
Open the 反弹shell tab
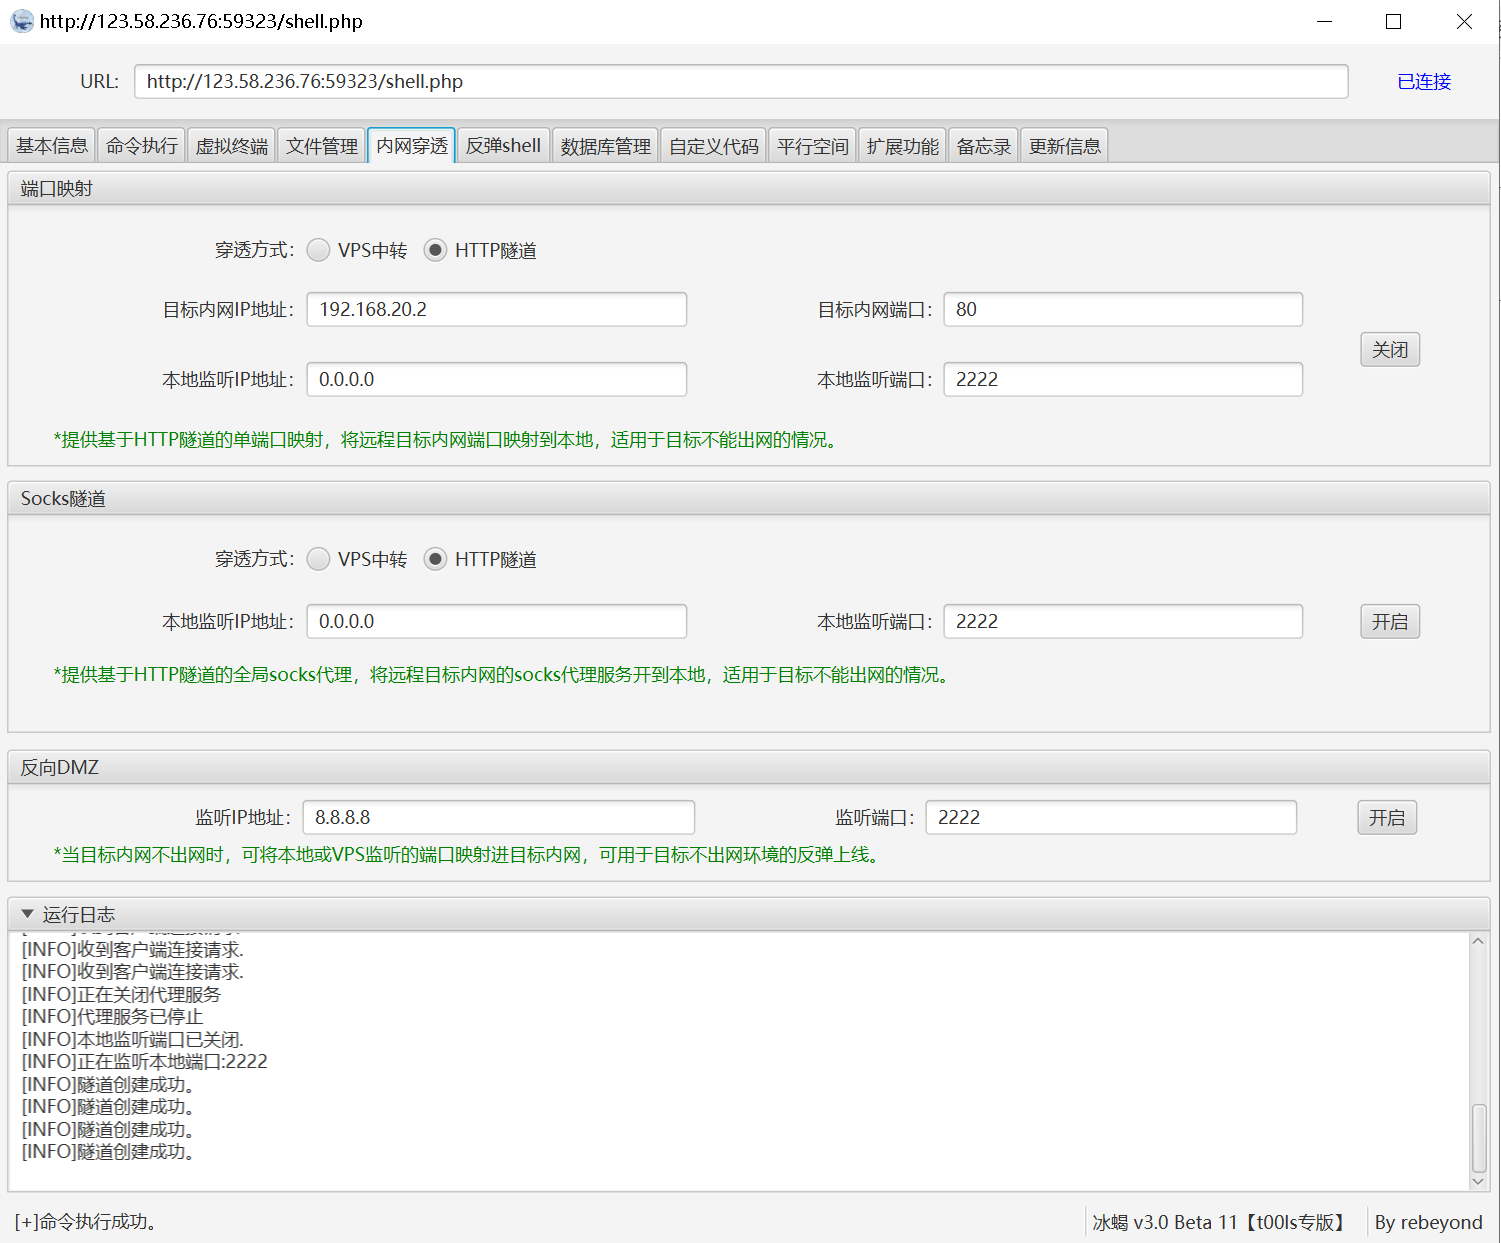[503, 146]
